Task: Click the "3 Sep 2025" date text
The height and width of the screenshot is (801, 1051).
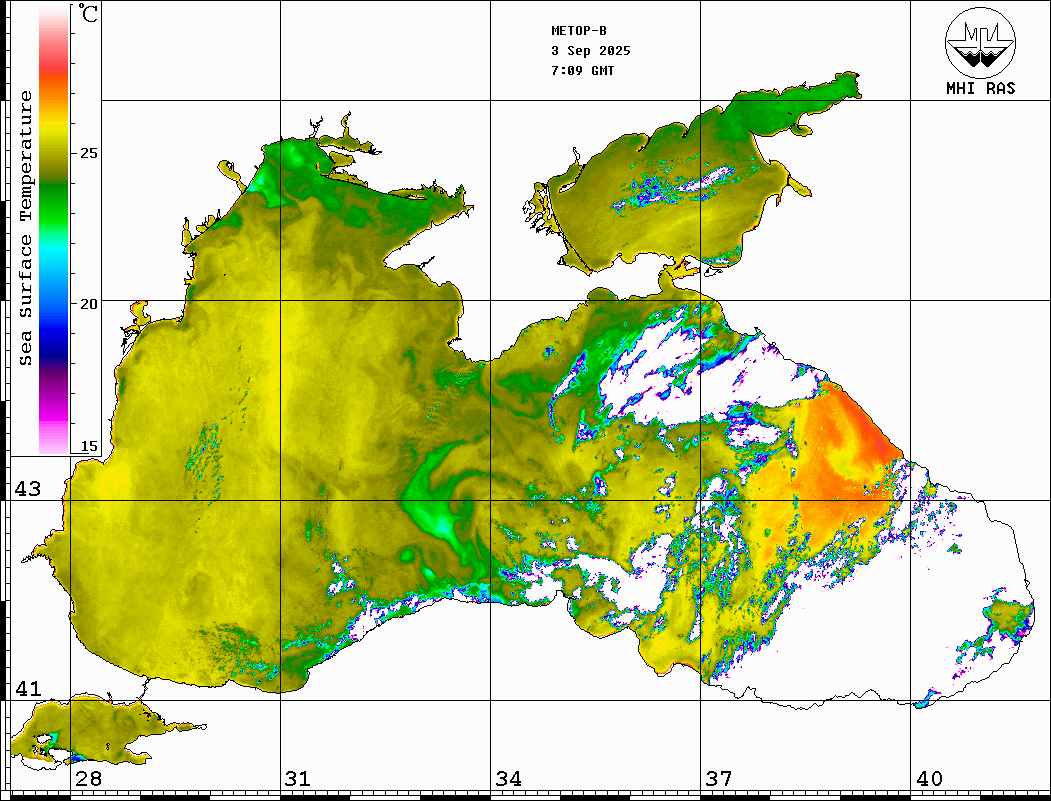Action: click(591, 51)
